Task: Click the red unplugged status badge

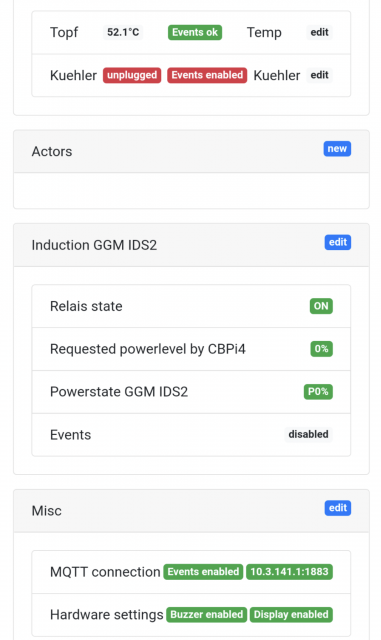Action: tap(132, 75)
